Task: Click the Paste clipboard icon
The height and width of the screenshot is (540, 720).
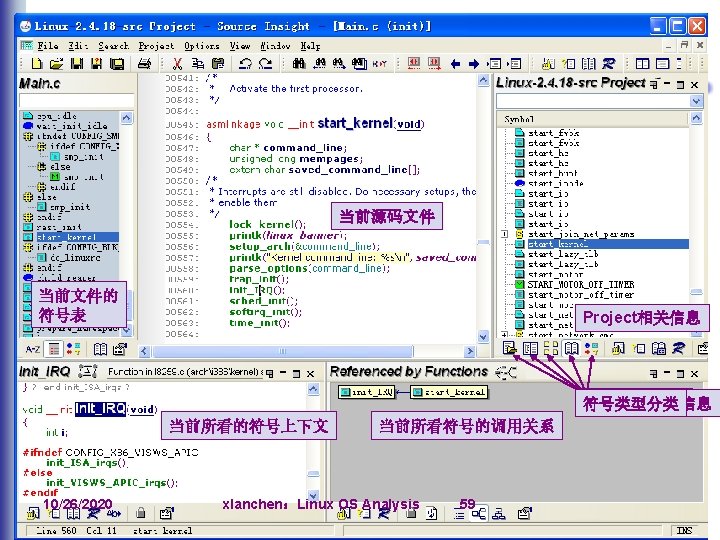Action: click(x=218, y=64)
